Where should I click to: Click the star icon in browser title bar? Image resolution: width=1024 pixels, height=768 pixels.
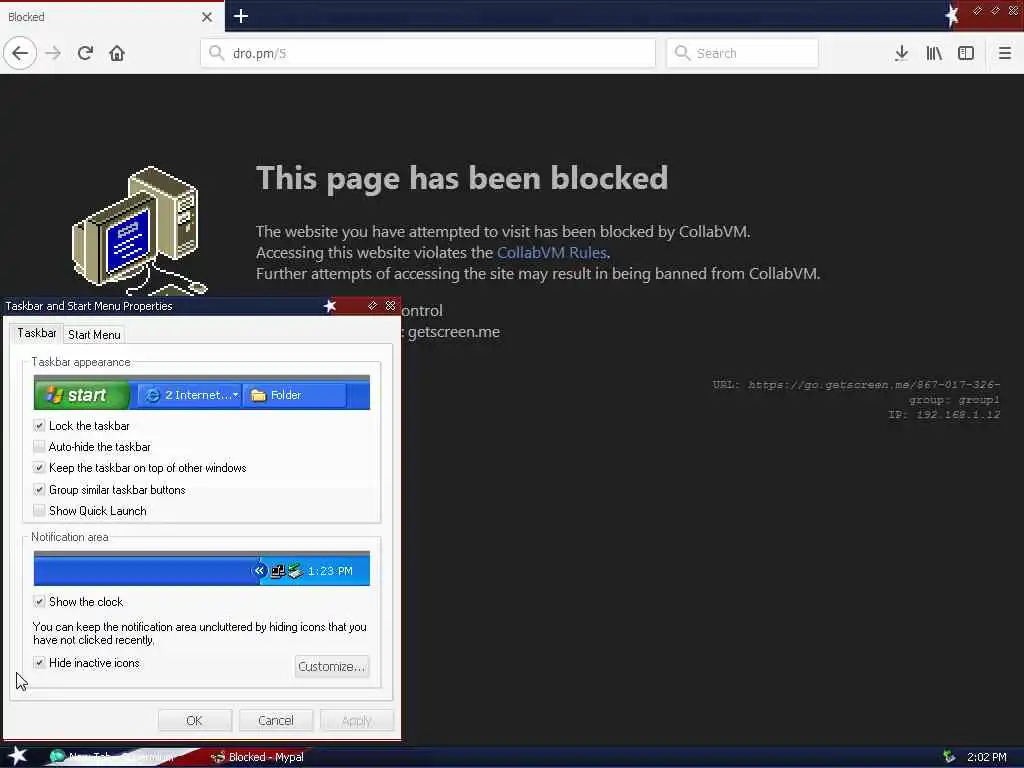pyautogui.click(x=952, y=14)
